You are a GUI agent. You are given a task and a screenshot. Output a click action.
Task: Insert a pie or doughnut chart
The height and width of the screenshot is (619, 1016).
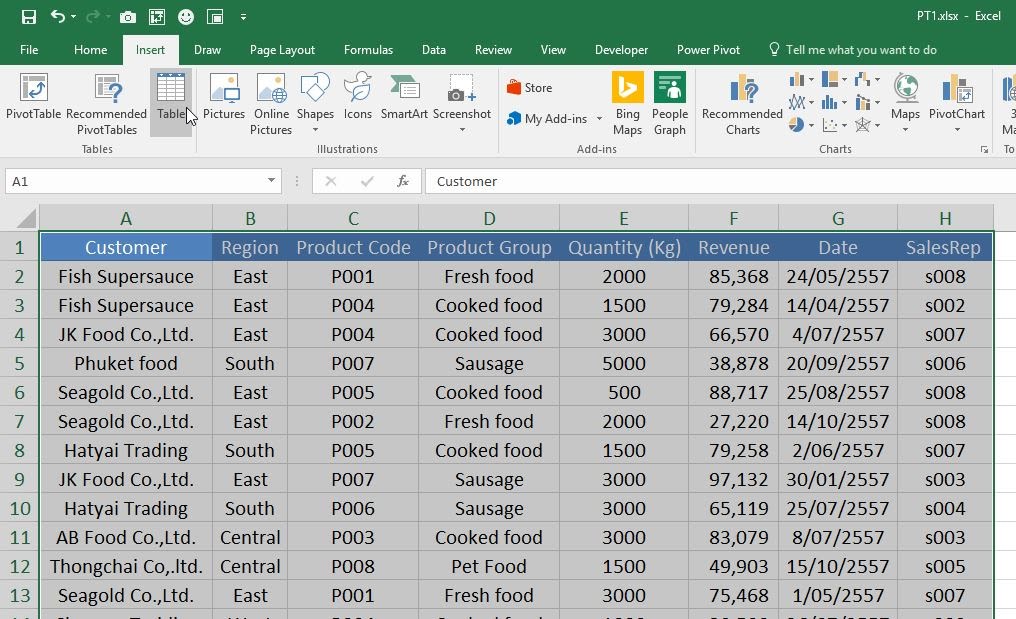click(x=802, y=124)
